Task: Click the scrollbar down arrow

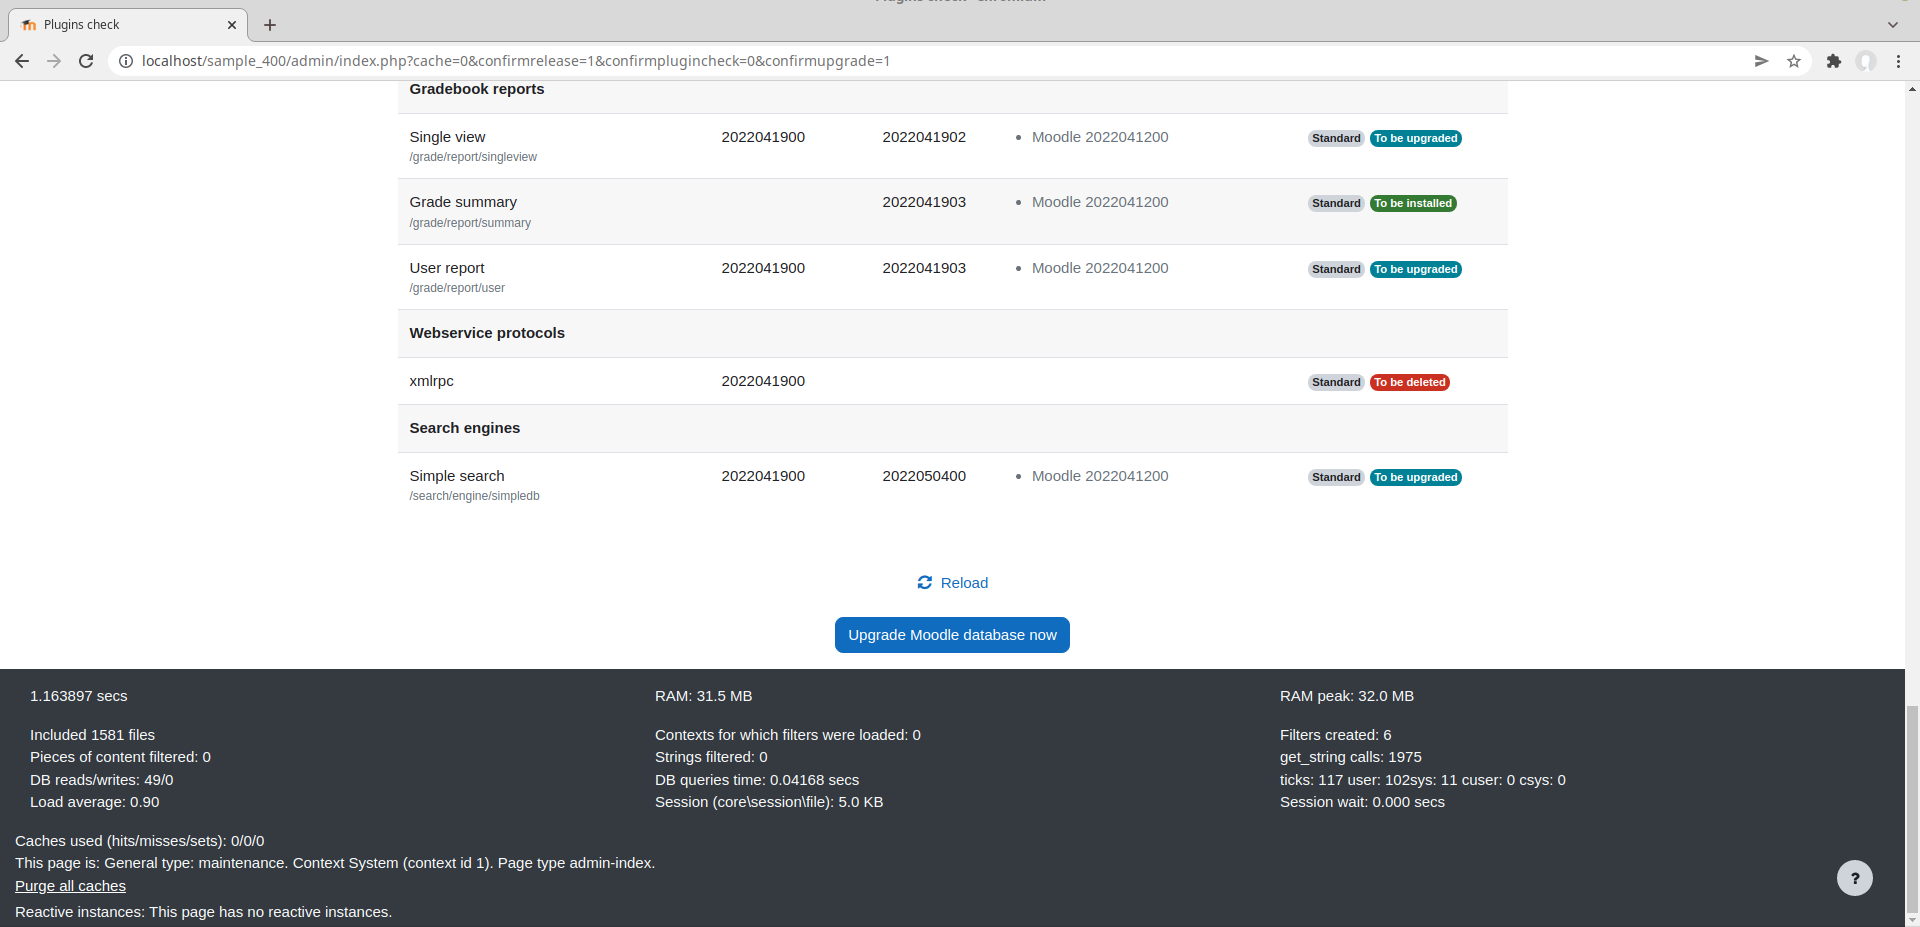Action: 1912,919
